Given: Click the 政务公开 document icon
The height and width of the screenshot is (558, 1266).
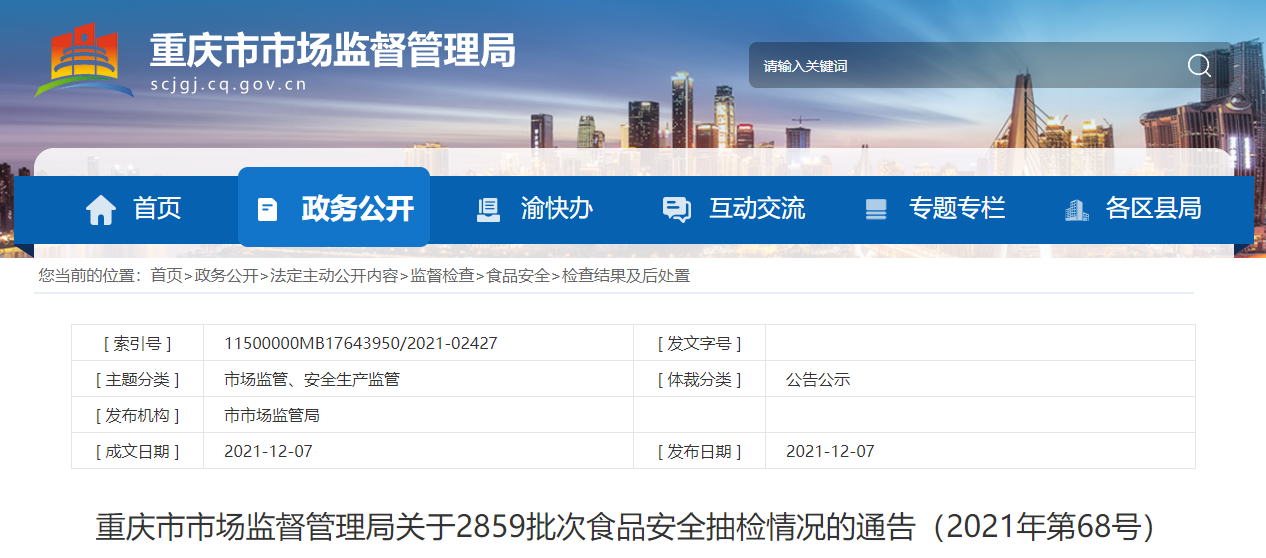Looking at the screenshot, I should pyautogui.click(x=267, y=209).
